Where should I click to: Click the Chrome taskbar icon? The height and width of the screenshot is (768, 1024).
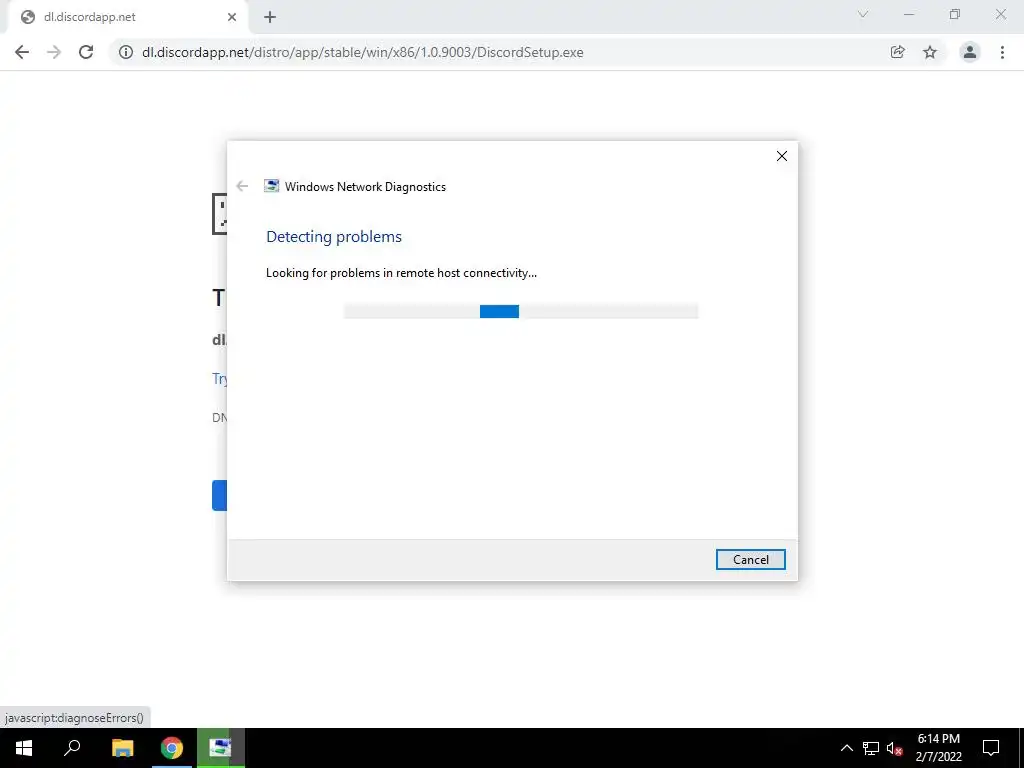click(172, 748)
